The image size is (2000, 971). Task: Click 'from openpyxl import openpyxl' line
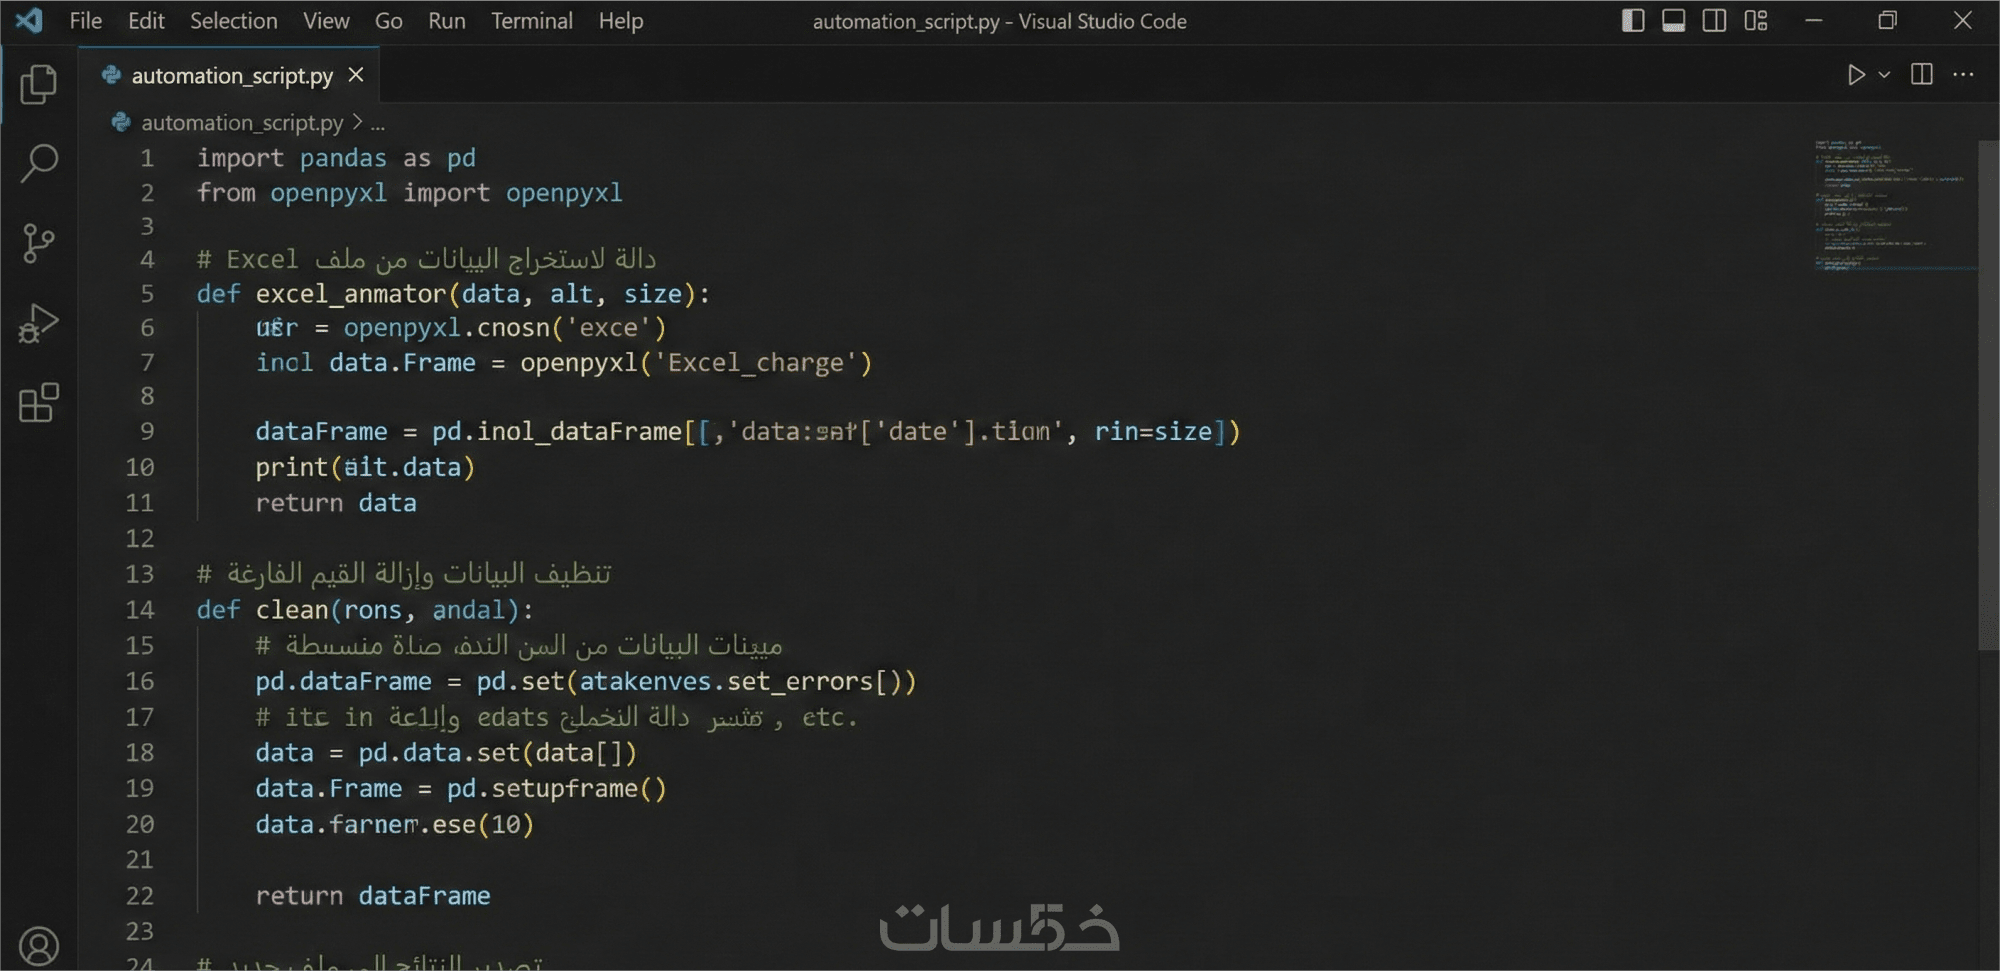click(409, 193)
